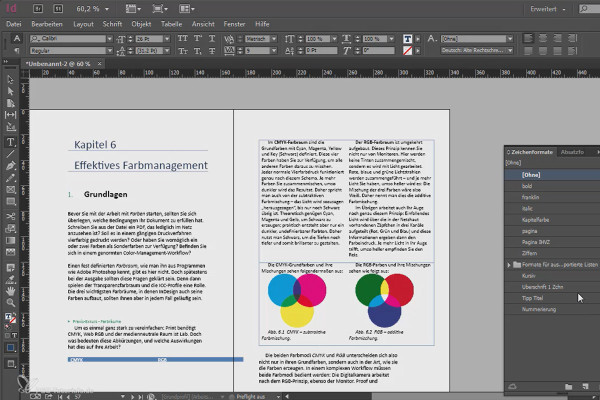
Task: Switch to Character formatting controls (A)
Action: coord(16,38)
